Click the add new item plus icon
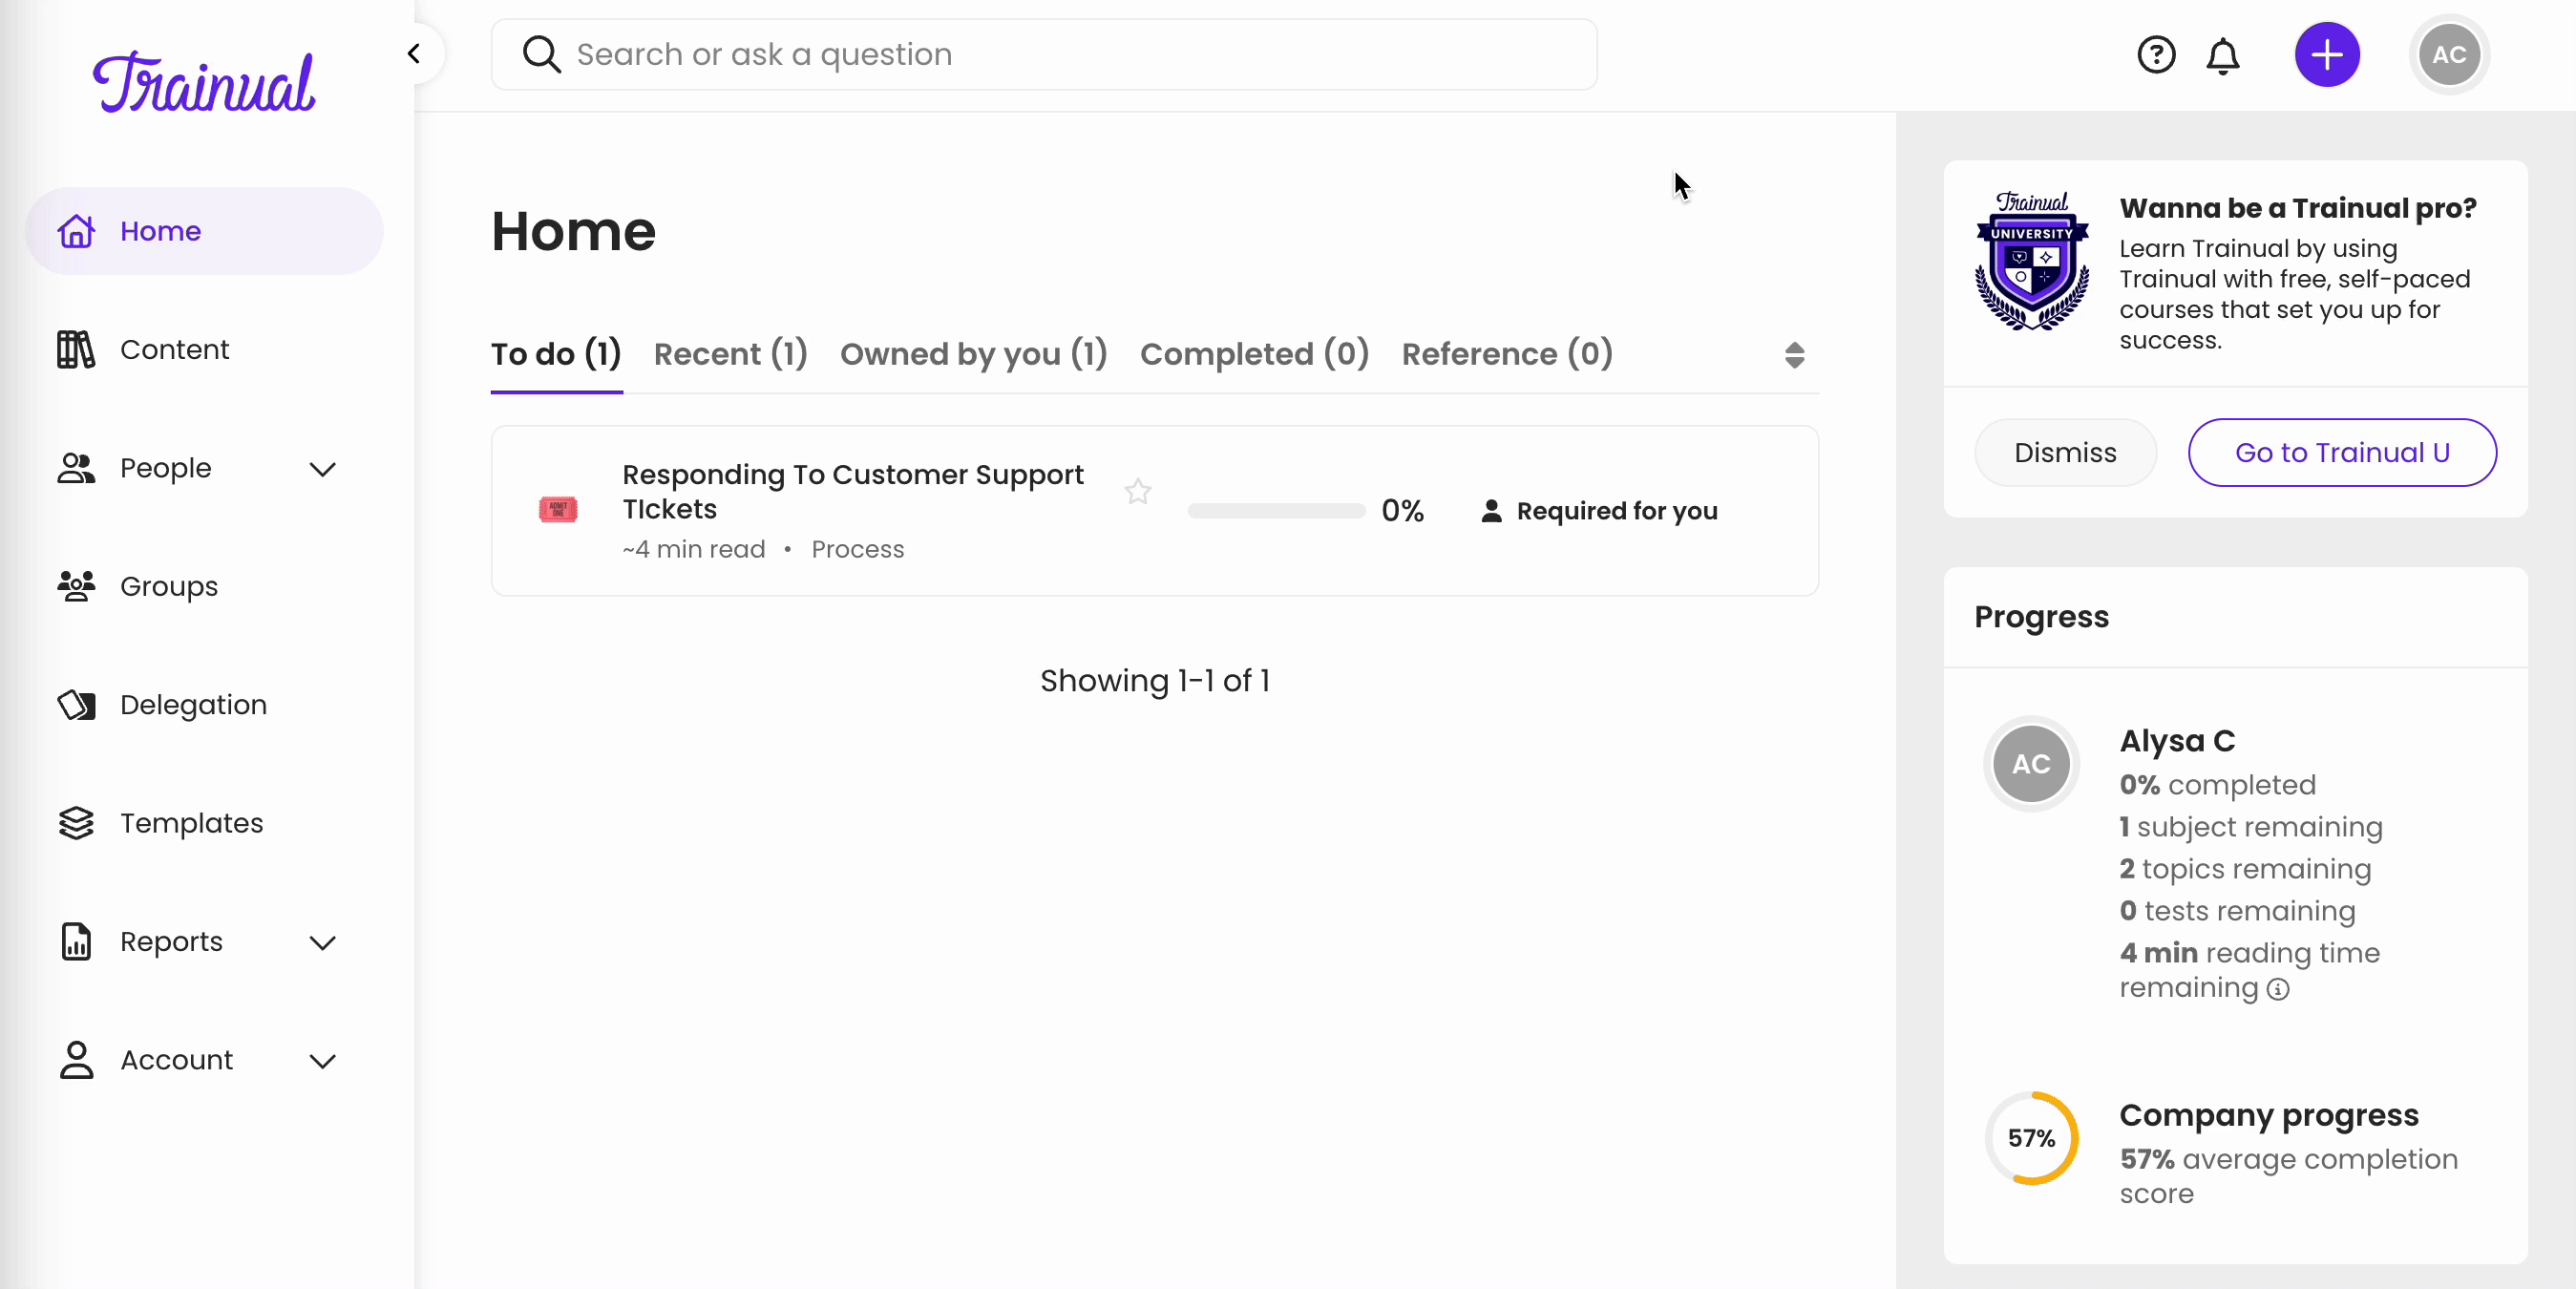Image resolution: width=2576 pixels, height=1289 pixels. (2330, 54)
